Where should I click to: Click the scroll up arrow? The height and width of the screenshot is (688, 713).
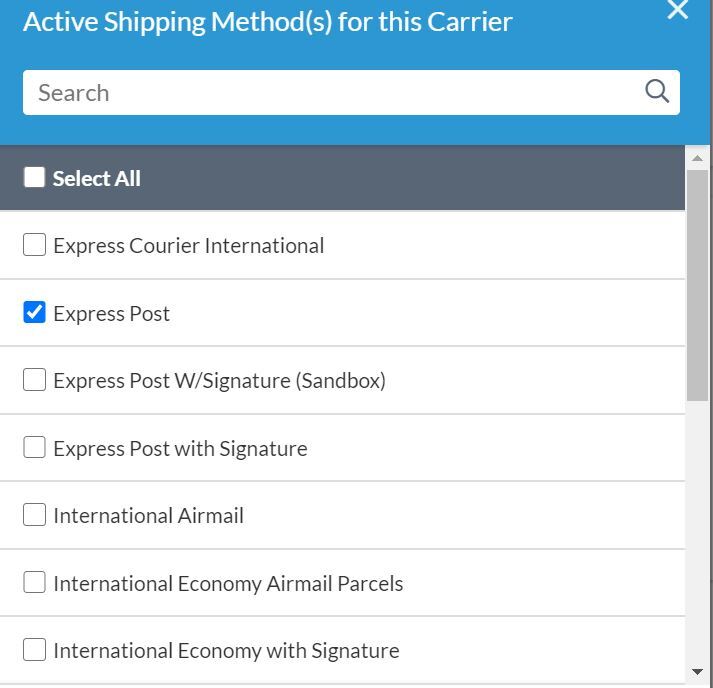[697, 158]
